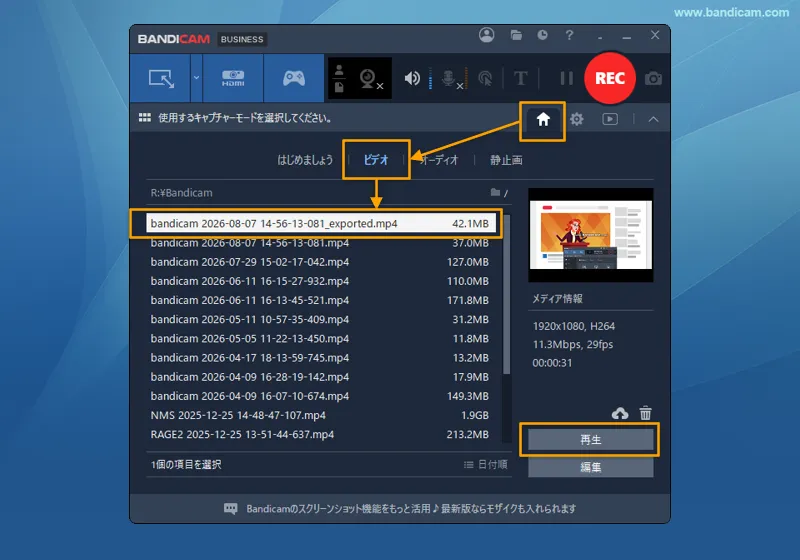Open 日付順 sort order dropdown
This screenshot has width=800, height=560.
point(485,465)
